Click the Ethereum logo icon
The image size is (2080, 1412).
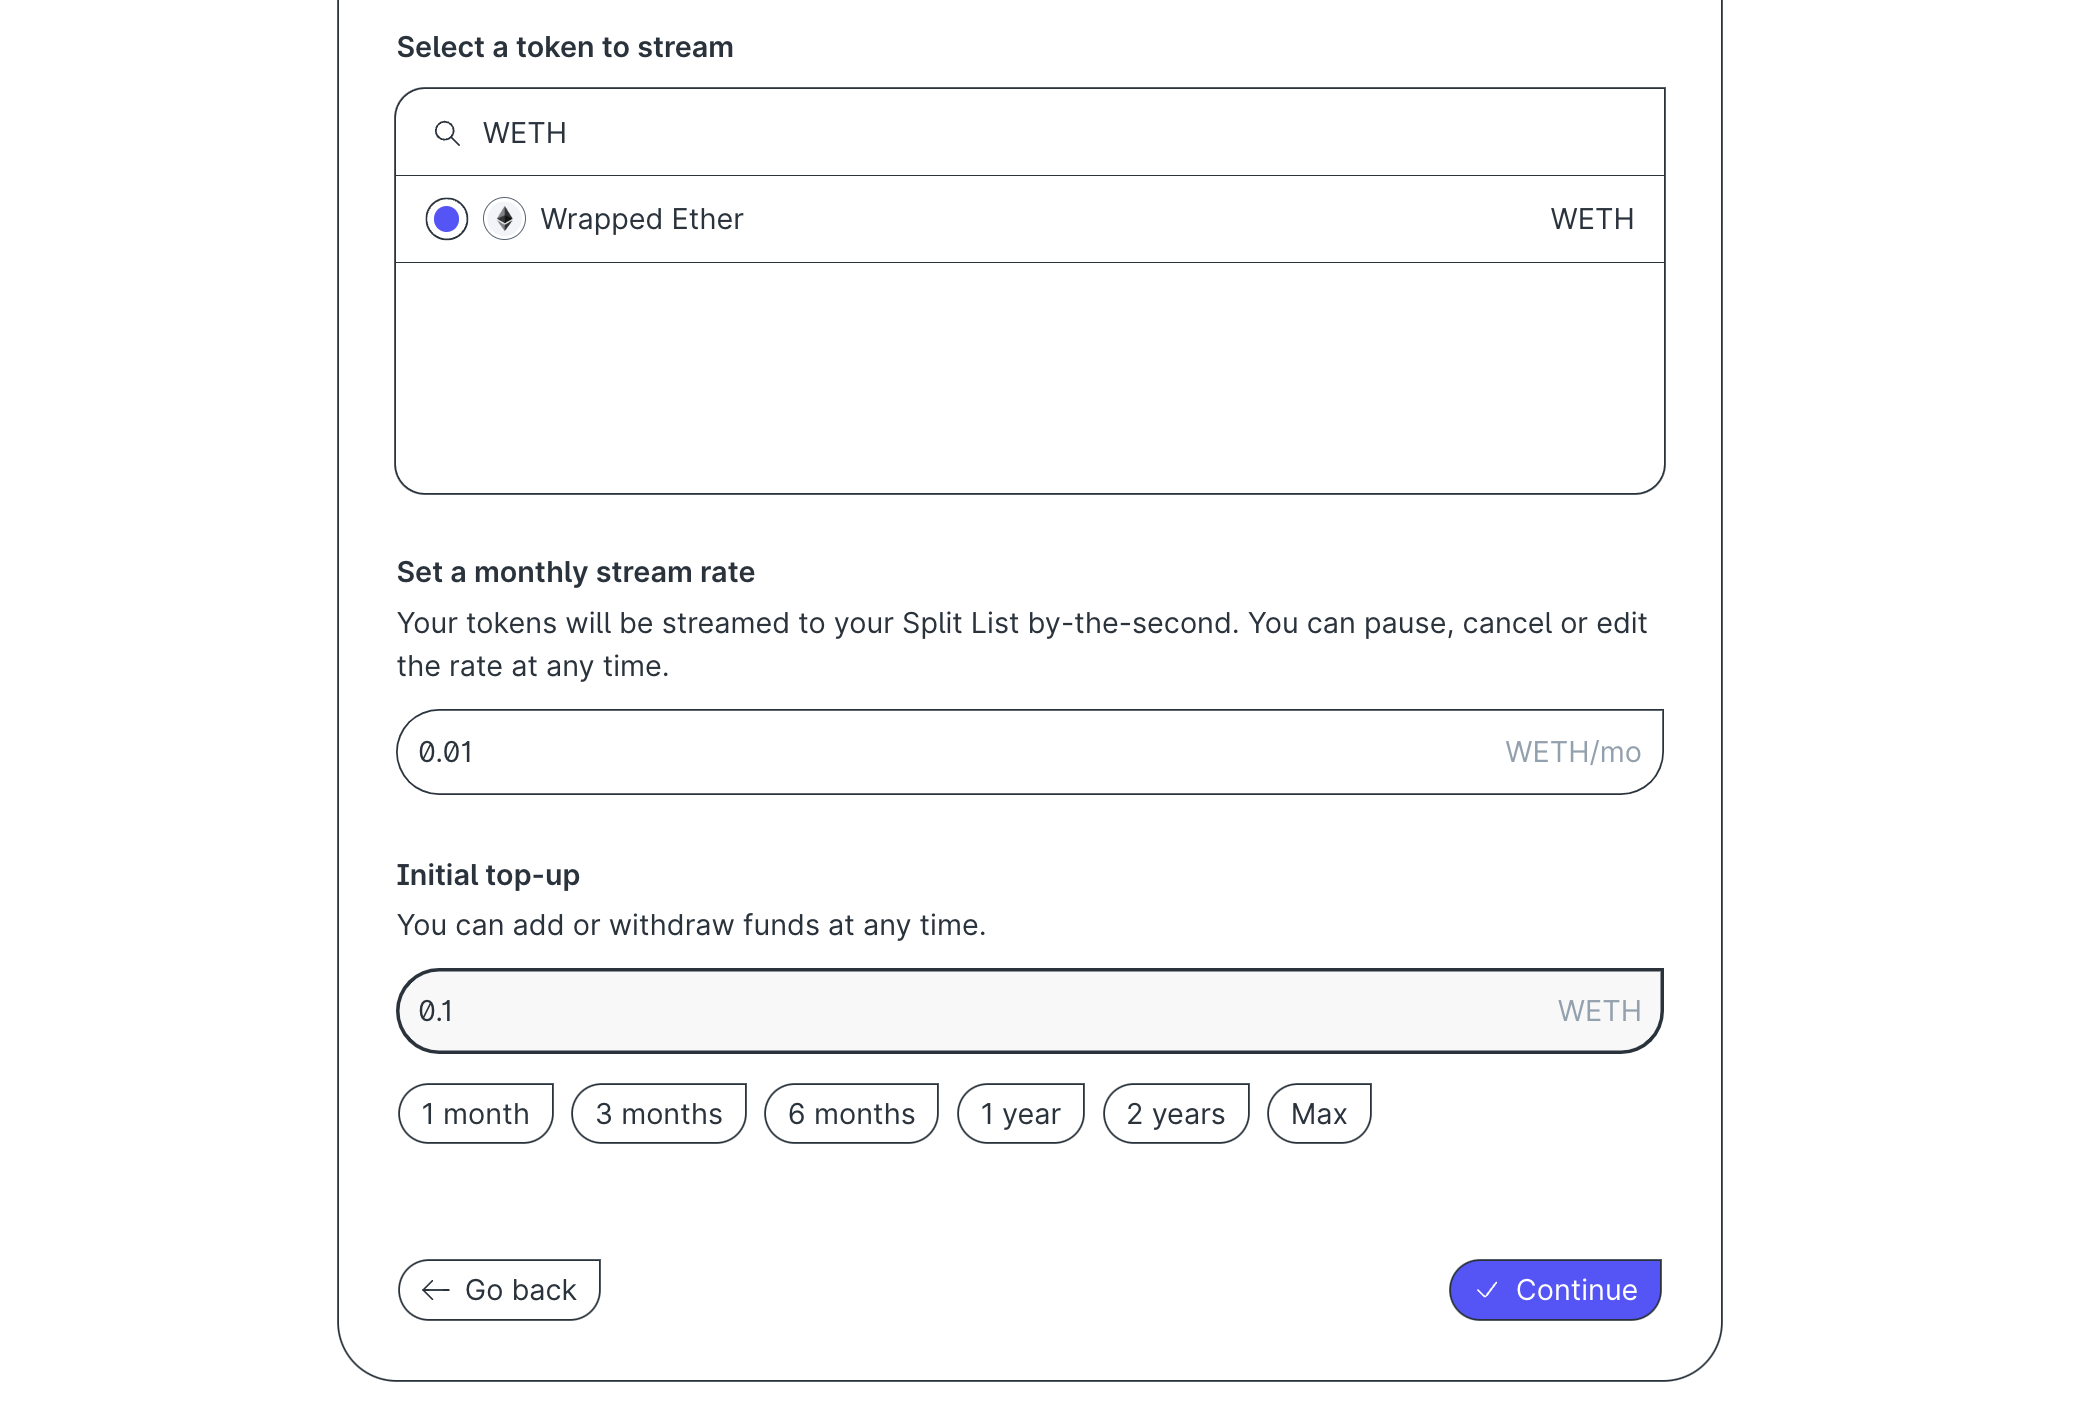505,219
